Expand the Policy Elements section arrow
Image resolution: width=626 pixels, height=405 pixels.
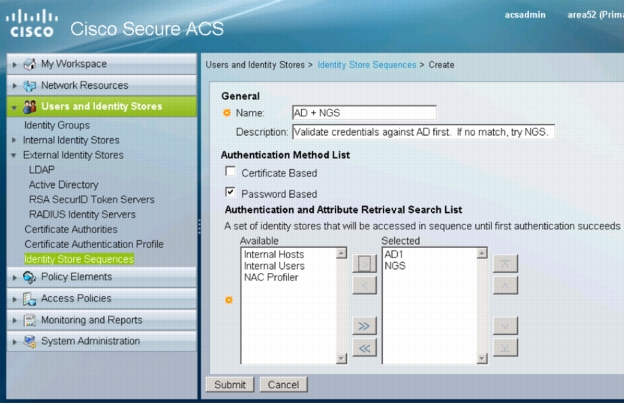(15, 277)
